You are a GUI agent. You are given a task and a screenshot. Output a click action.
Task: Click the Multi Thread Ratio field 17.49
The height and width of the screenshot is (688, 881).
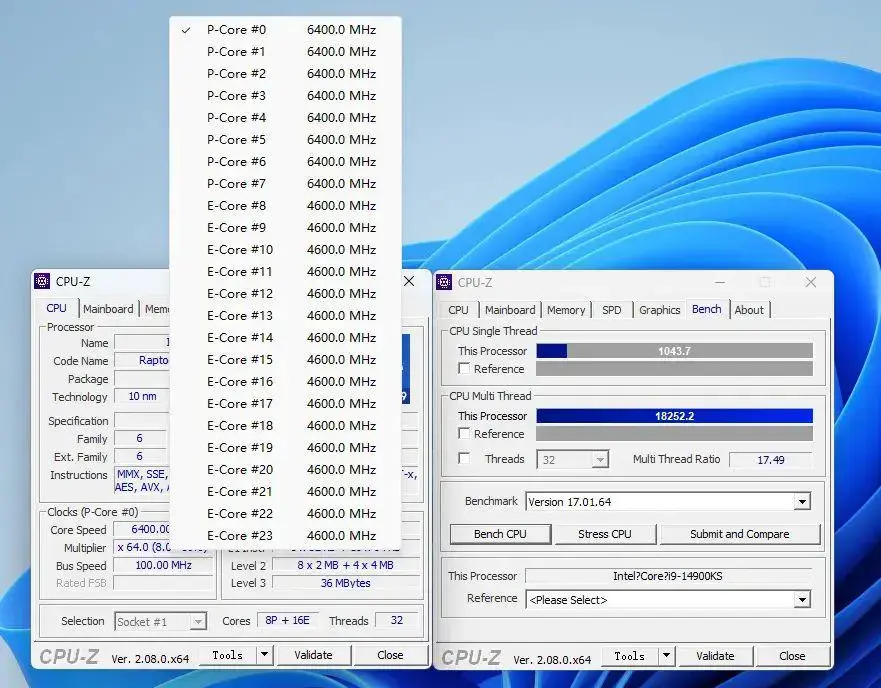pos(770,460)
